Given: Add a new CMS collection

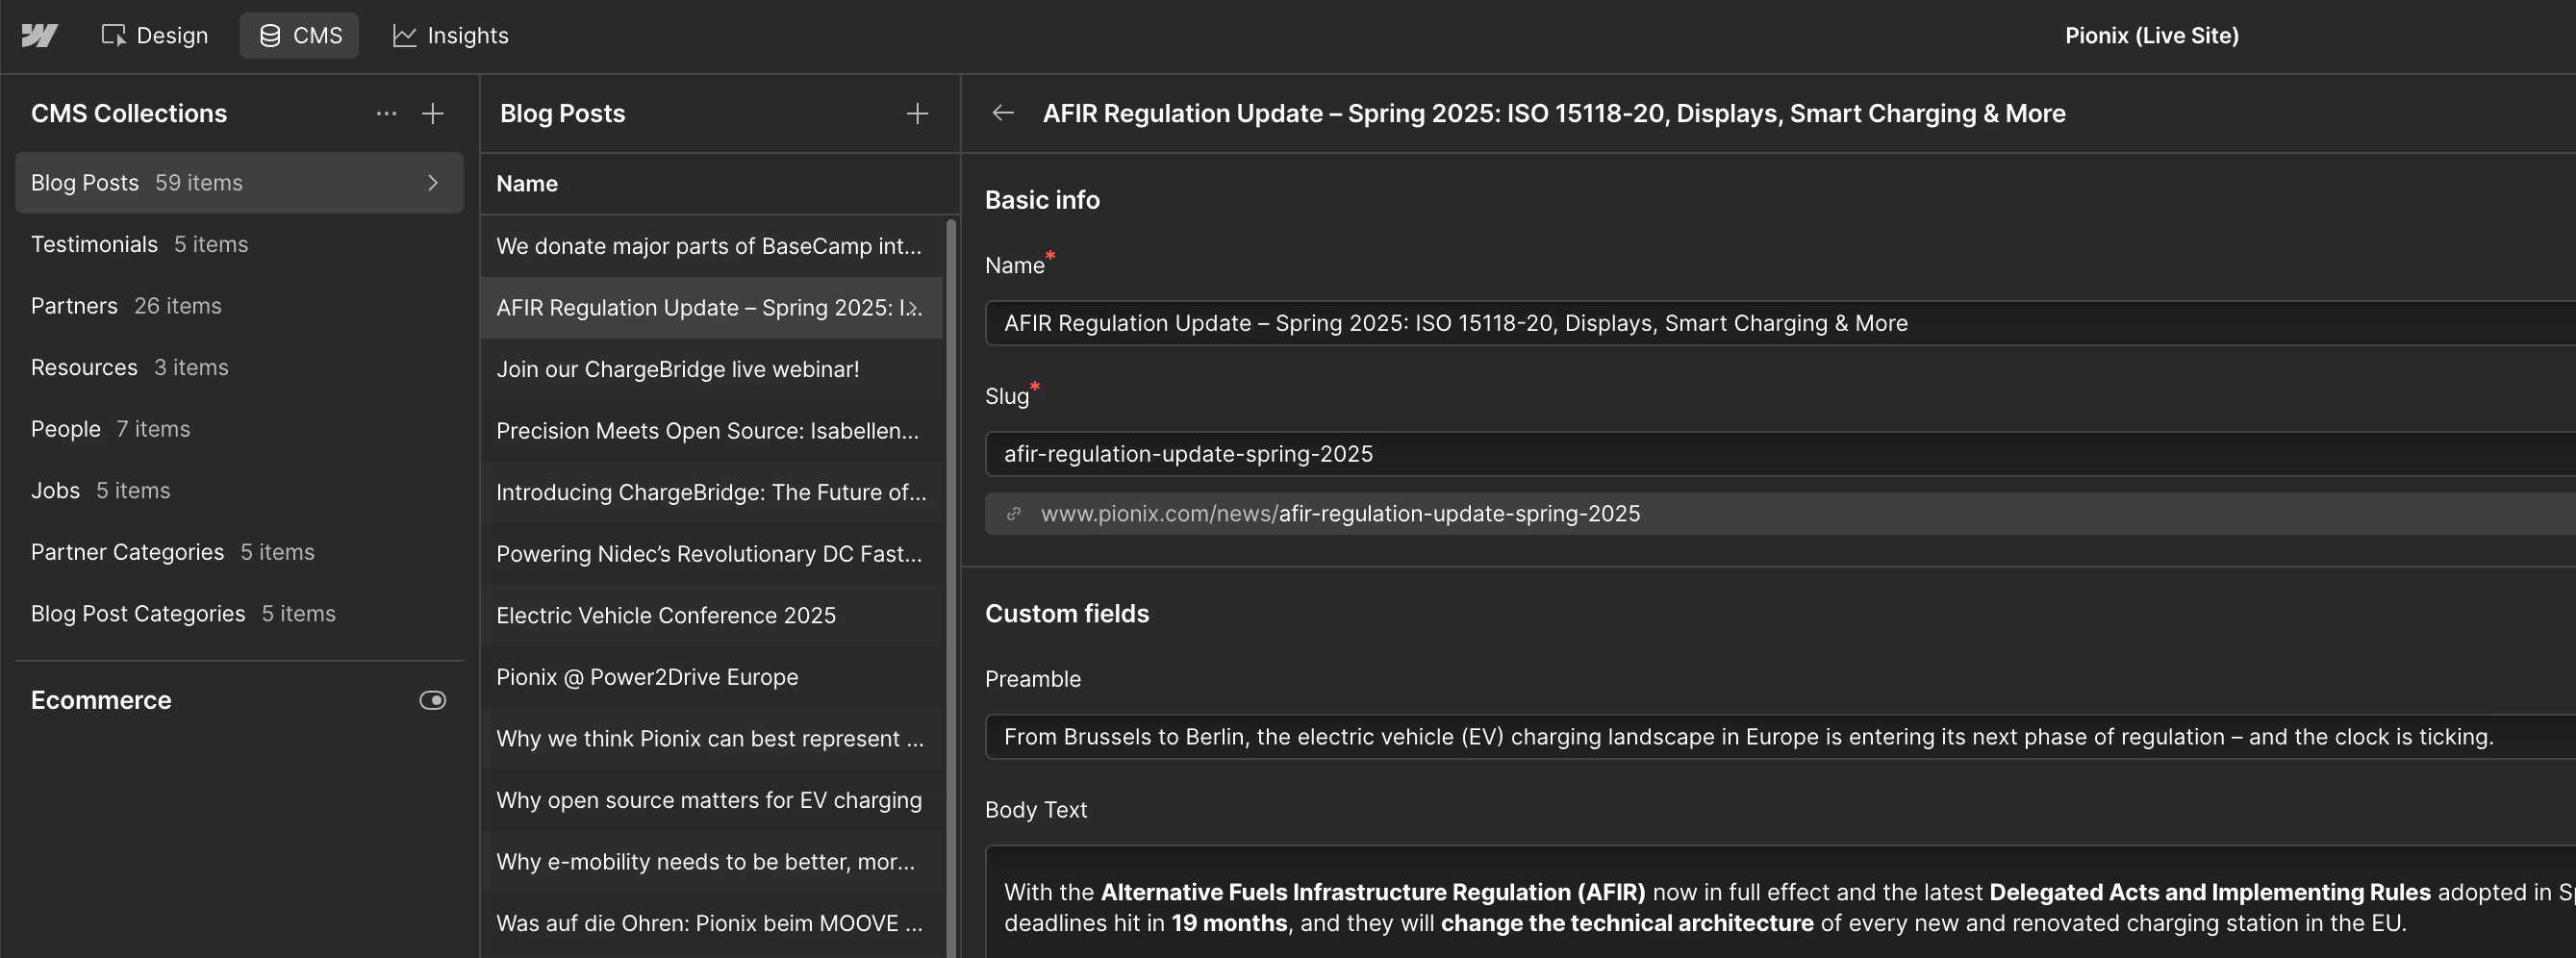Looking at the screenshot, I should [433, 114].
